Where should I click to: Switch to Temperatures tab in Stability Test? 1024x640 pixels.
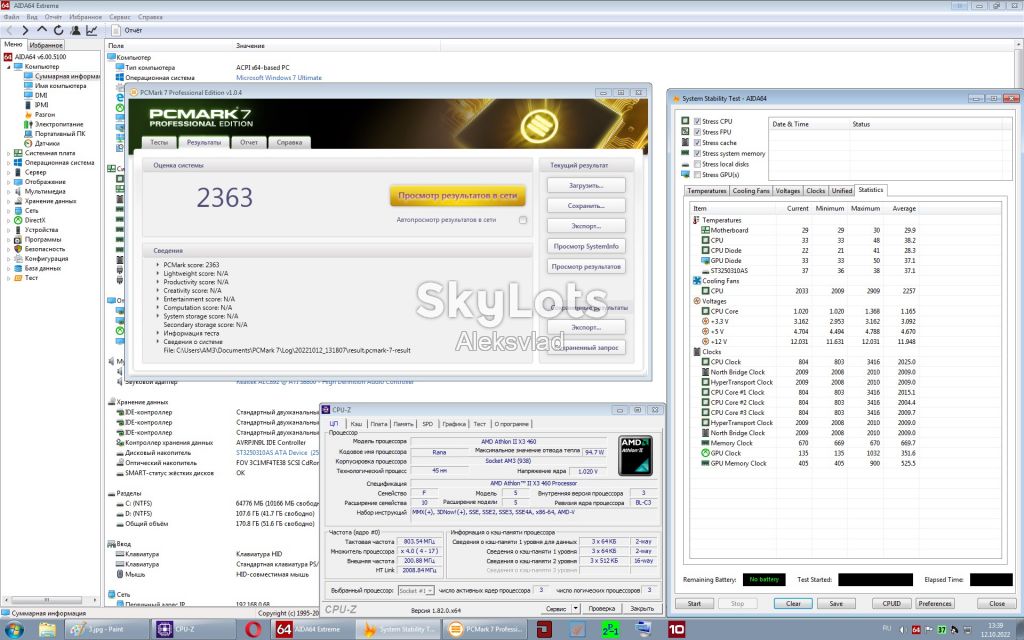707,191
